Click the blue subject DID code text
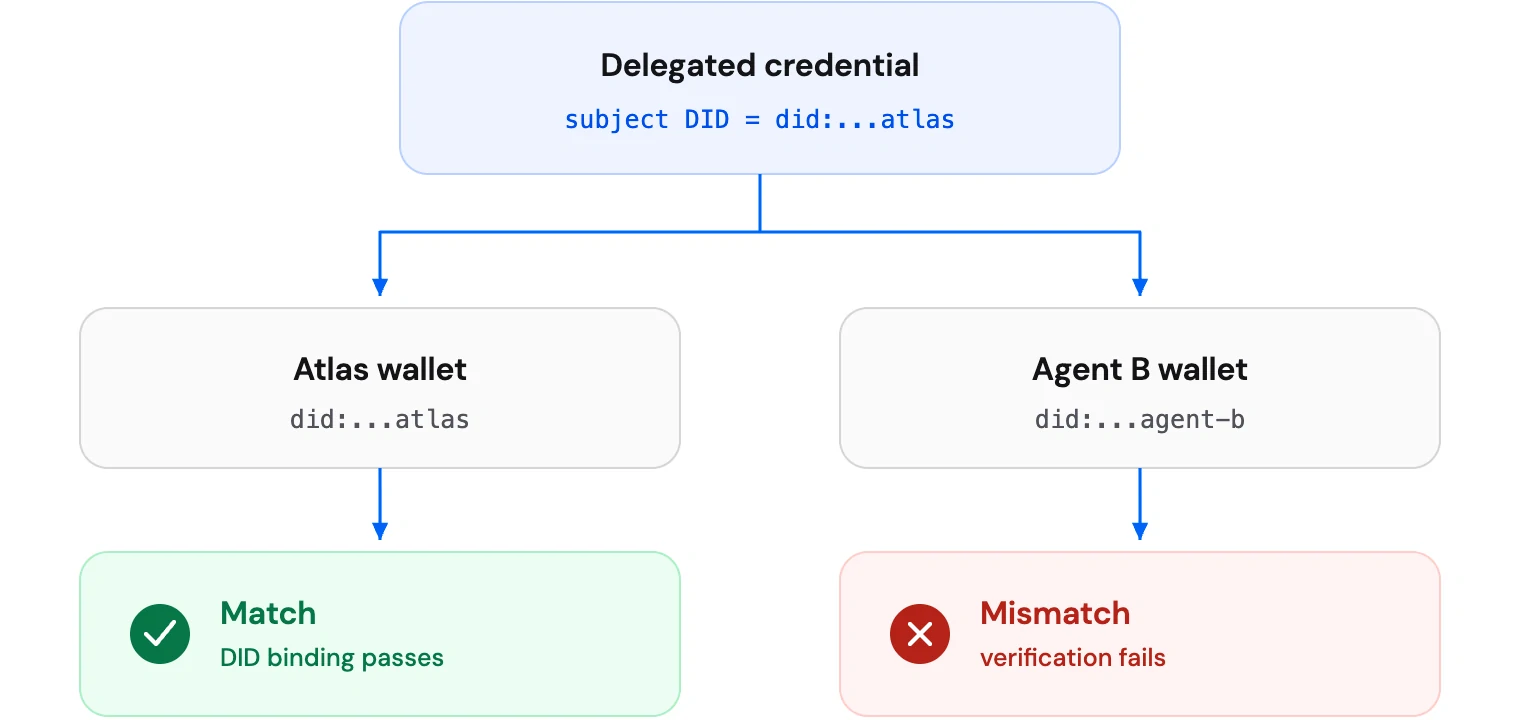 point(760,120)
